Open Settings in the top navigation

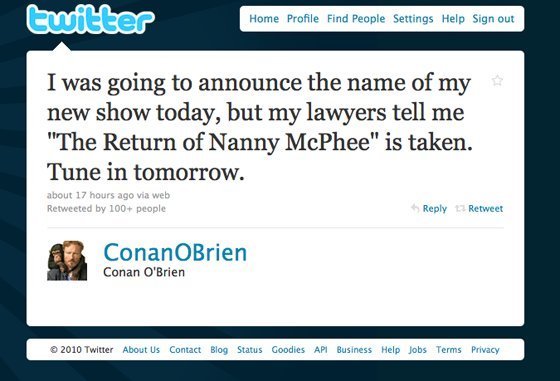413,19
